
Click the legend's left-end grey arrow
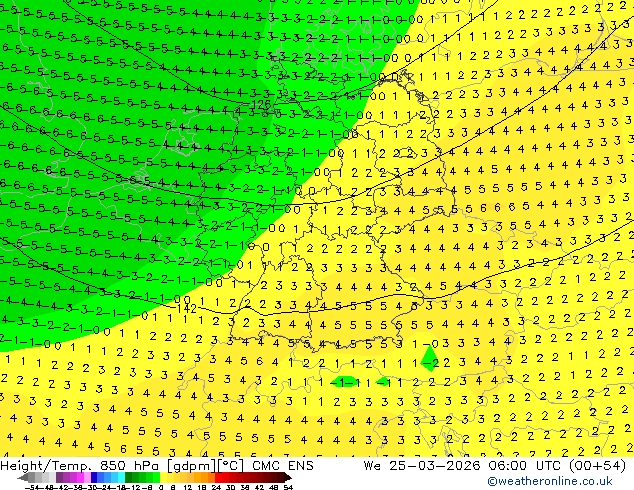pos(23,478)
